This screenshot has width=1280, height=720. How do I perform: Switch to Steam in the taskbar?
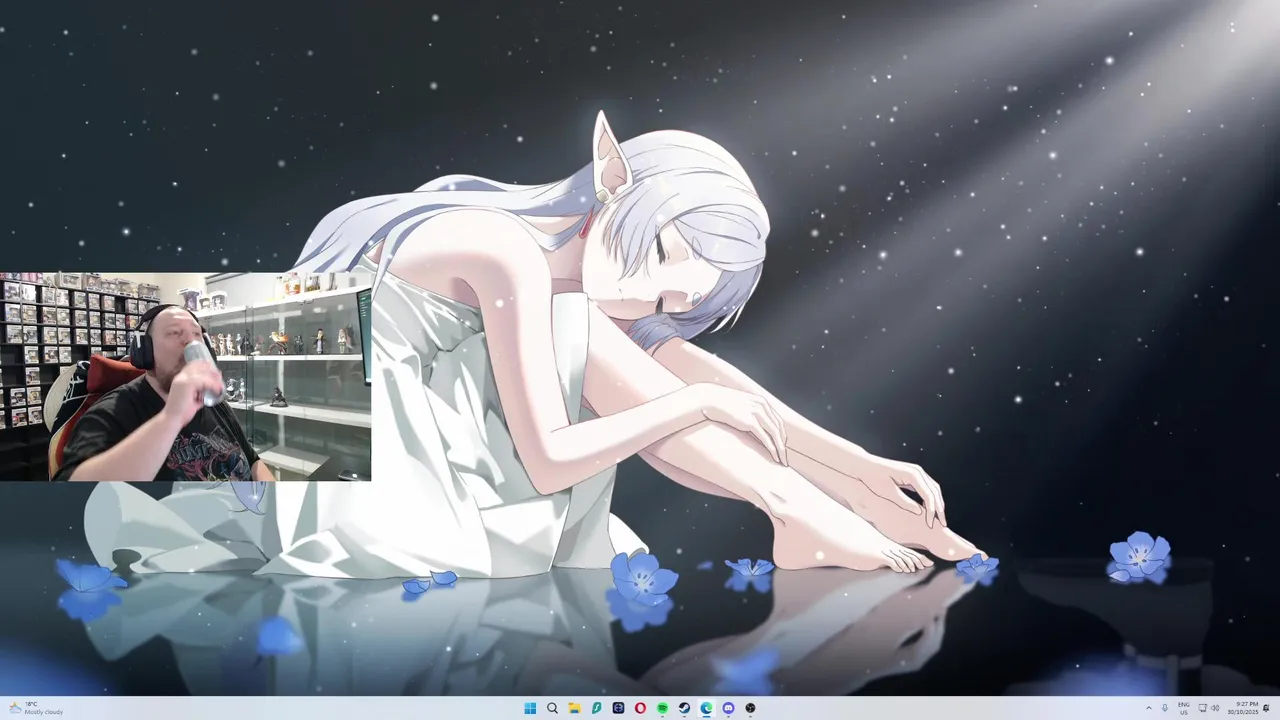(684, 708)
